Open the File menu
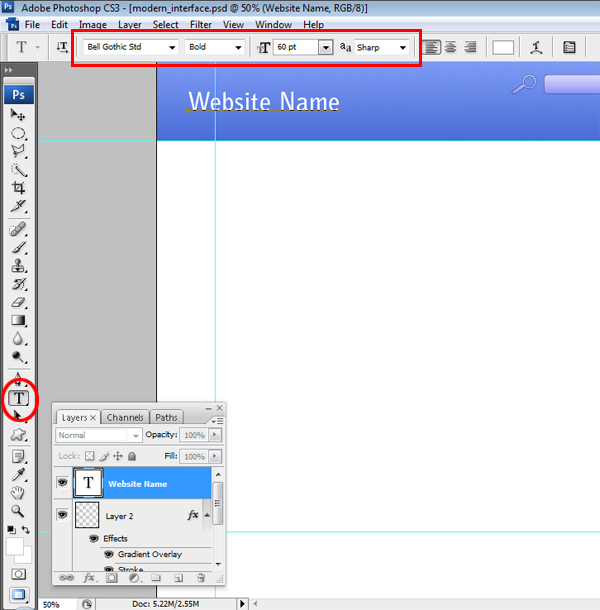600x610 pixels. coord(32,25)
